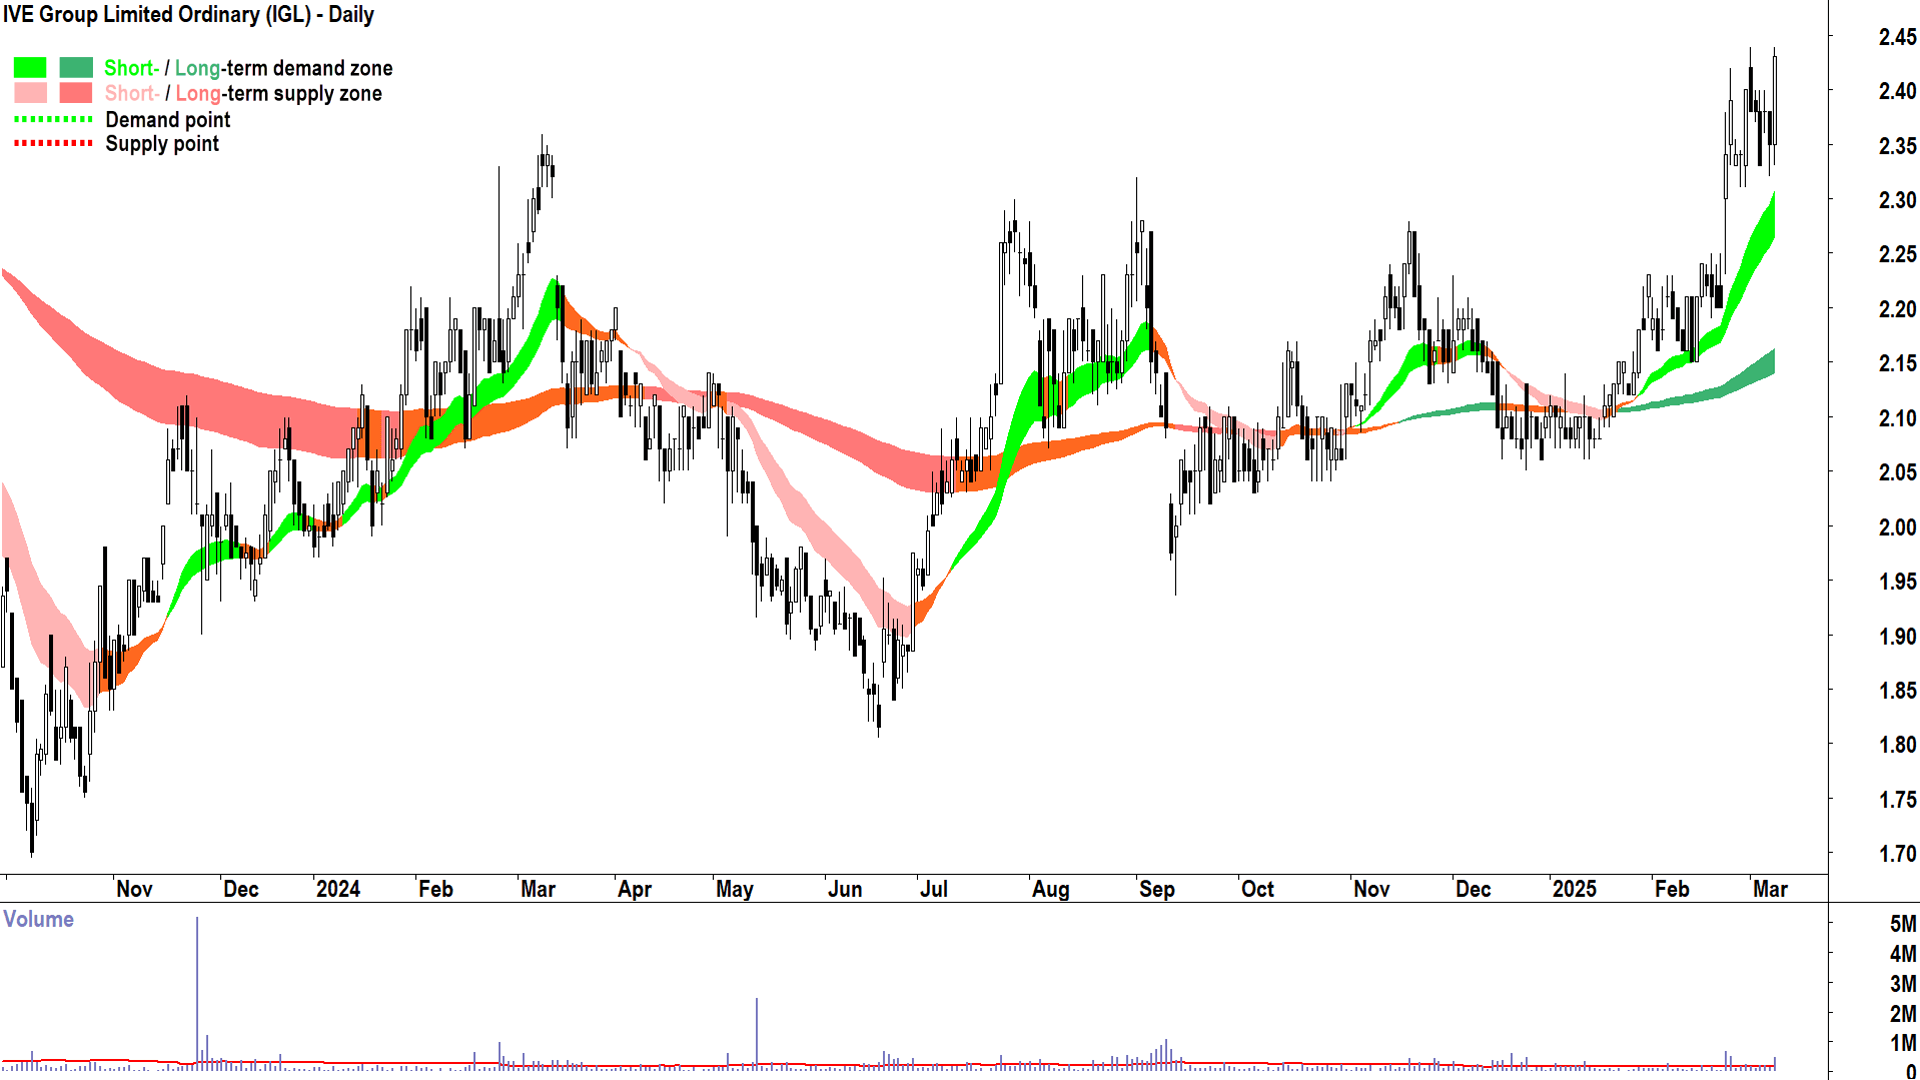Click the red dotted Supply point marker

point(53,144)
